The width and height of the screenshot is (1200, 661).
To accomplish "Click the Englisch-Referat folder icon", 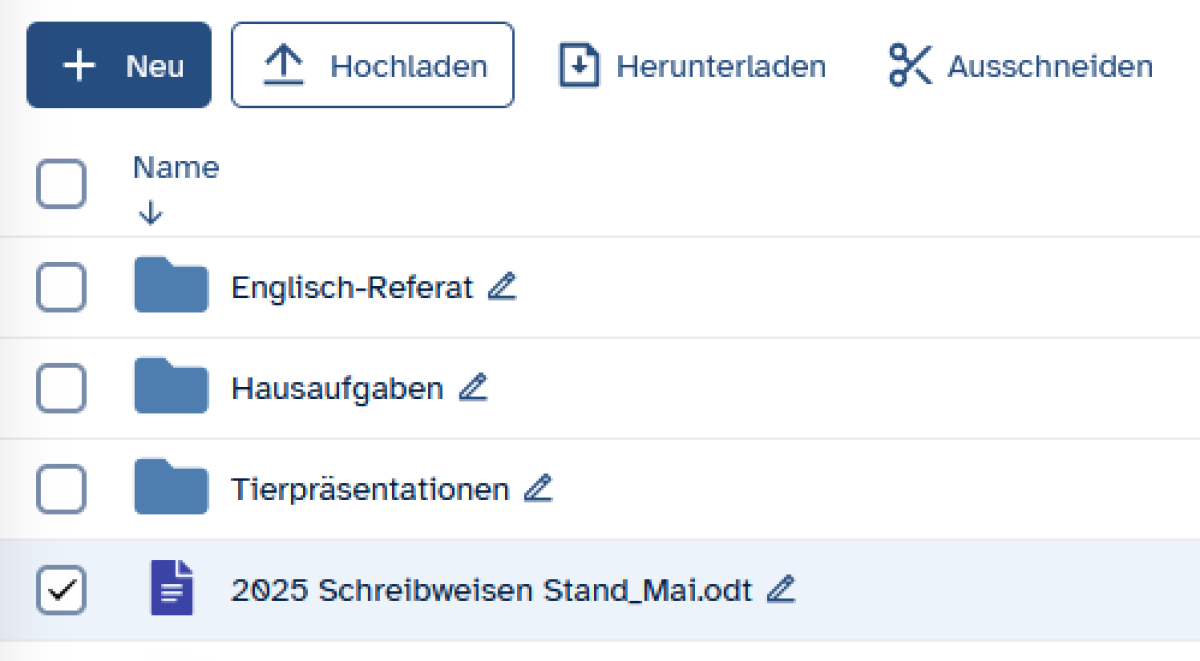I will [171, 286].
